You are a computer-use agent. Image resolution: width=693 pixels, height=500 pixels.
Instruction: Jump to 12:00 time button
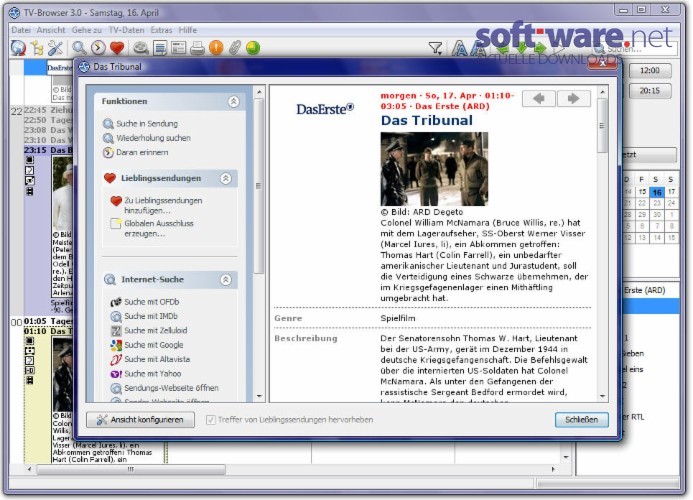649,70
